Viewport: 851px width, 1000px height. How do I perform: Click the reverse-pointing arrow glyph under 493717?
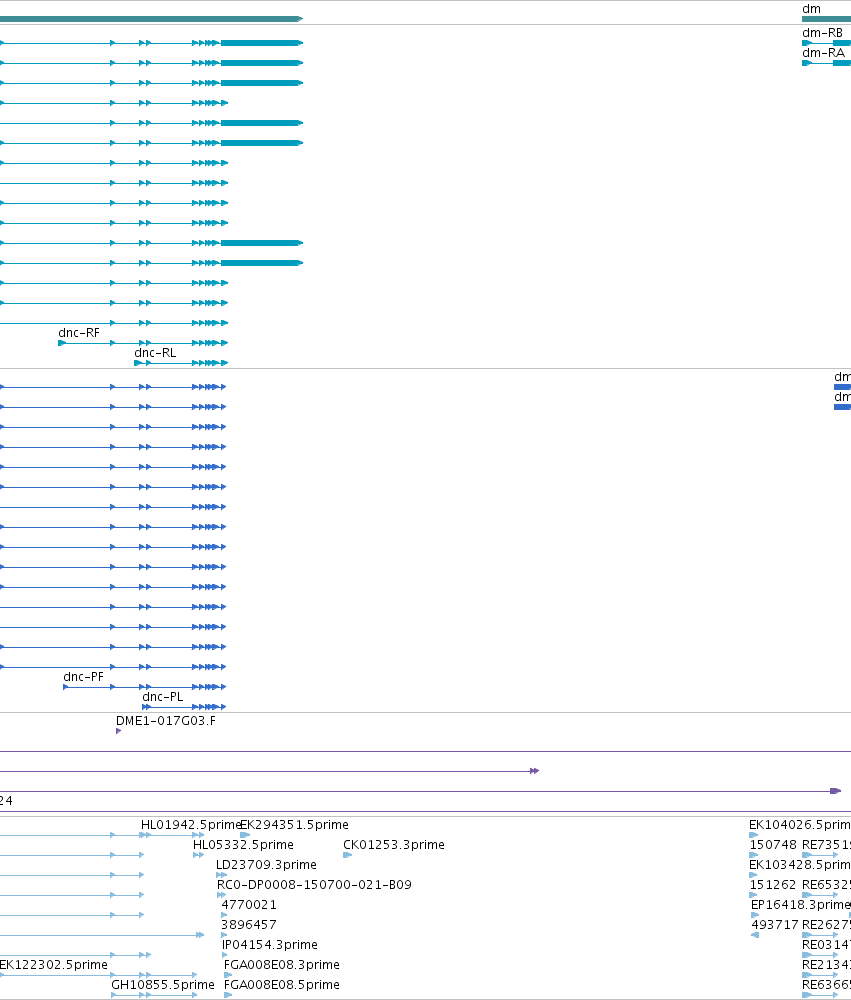tap(755, 935)
